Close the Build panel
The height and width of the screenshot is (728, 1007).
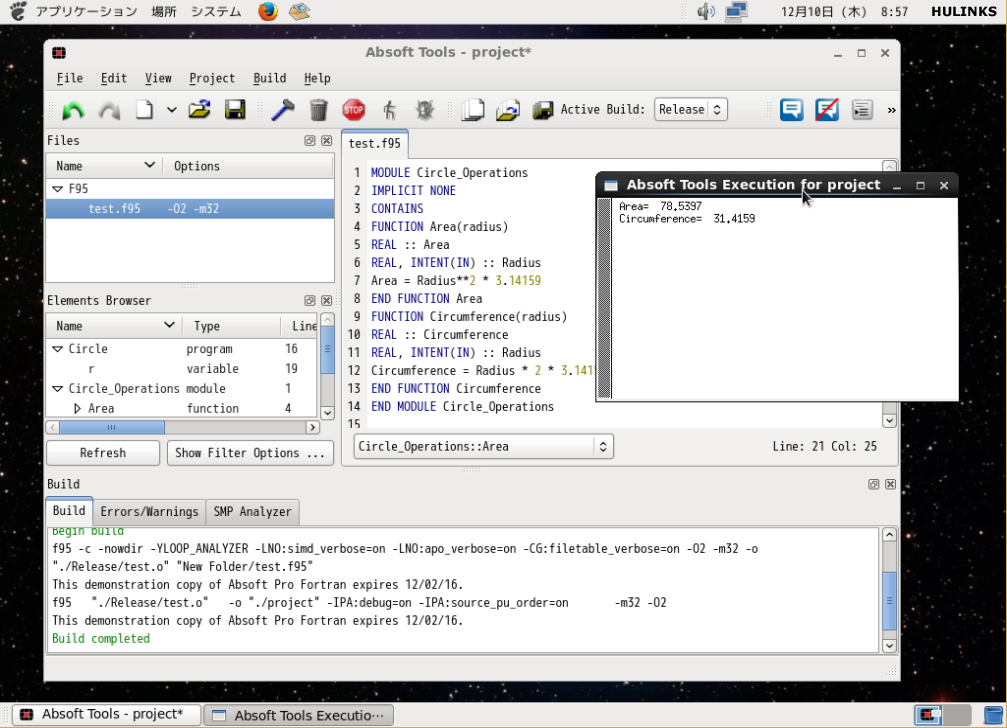(x=890, y=484)
